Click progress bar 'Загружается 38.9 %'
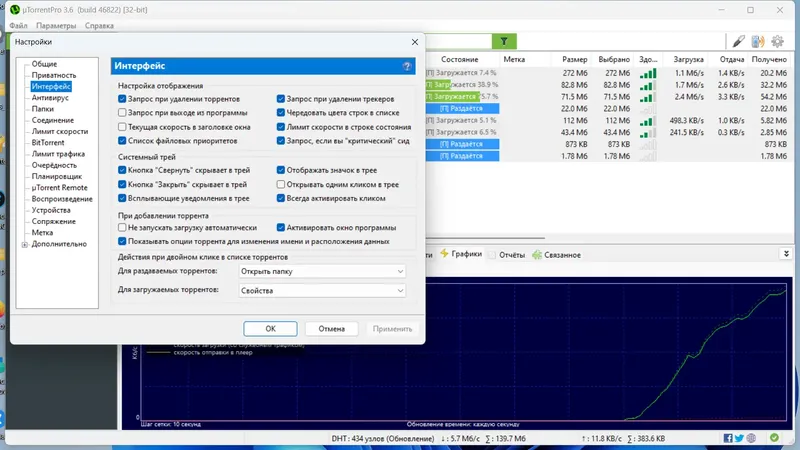The width and height of the screenshot is (800, 450). coord(462,85)
